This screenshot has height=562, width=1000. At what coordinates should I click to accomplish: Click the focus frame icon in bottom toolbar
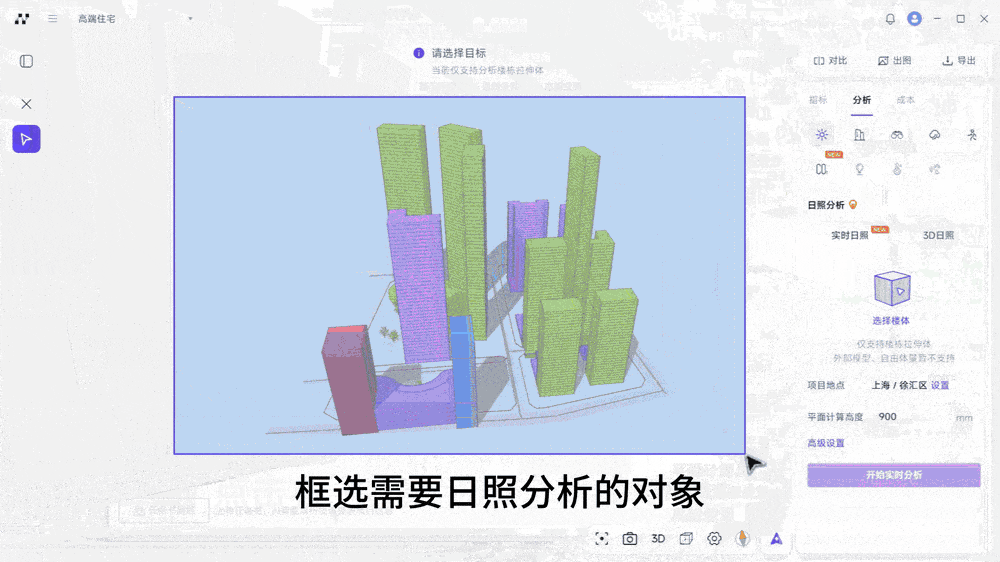point(601,538)
